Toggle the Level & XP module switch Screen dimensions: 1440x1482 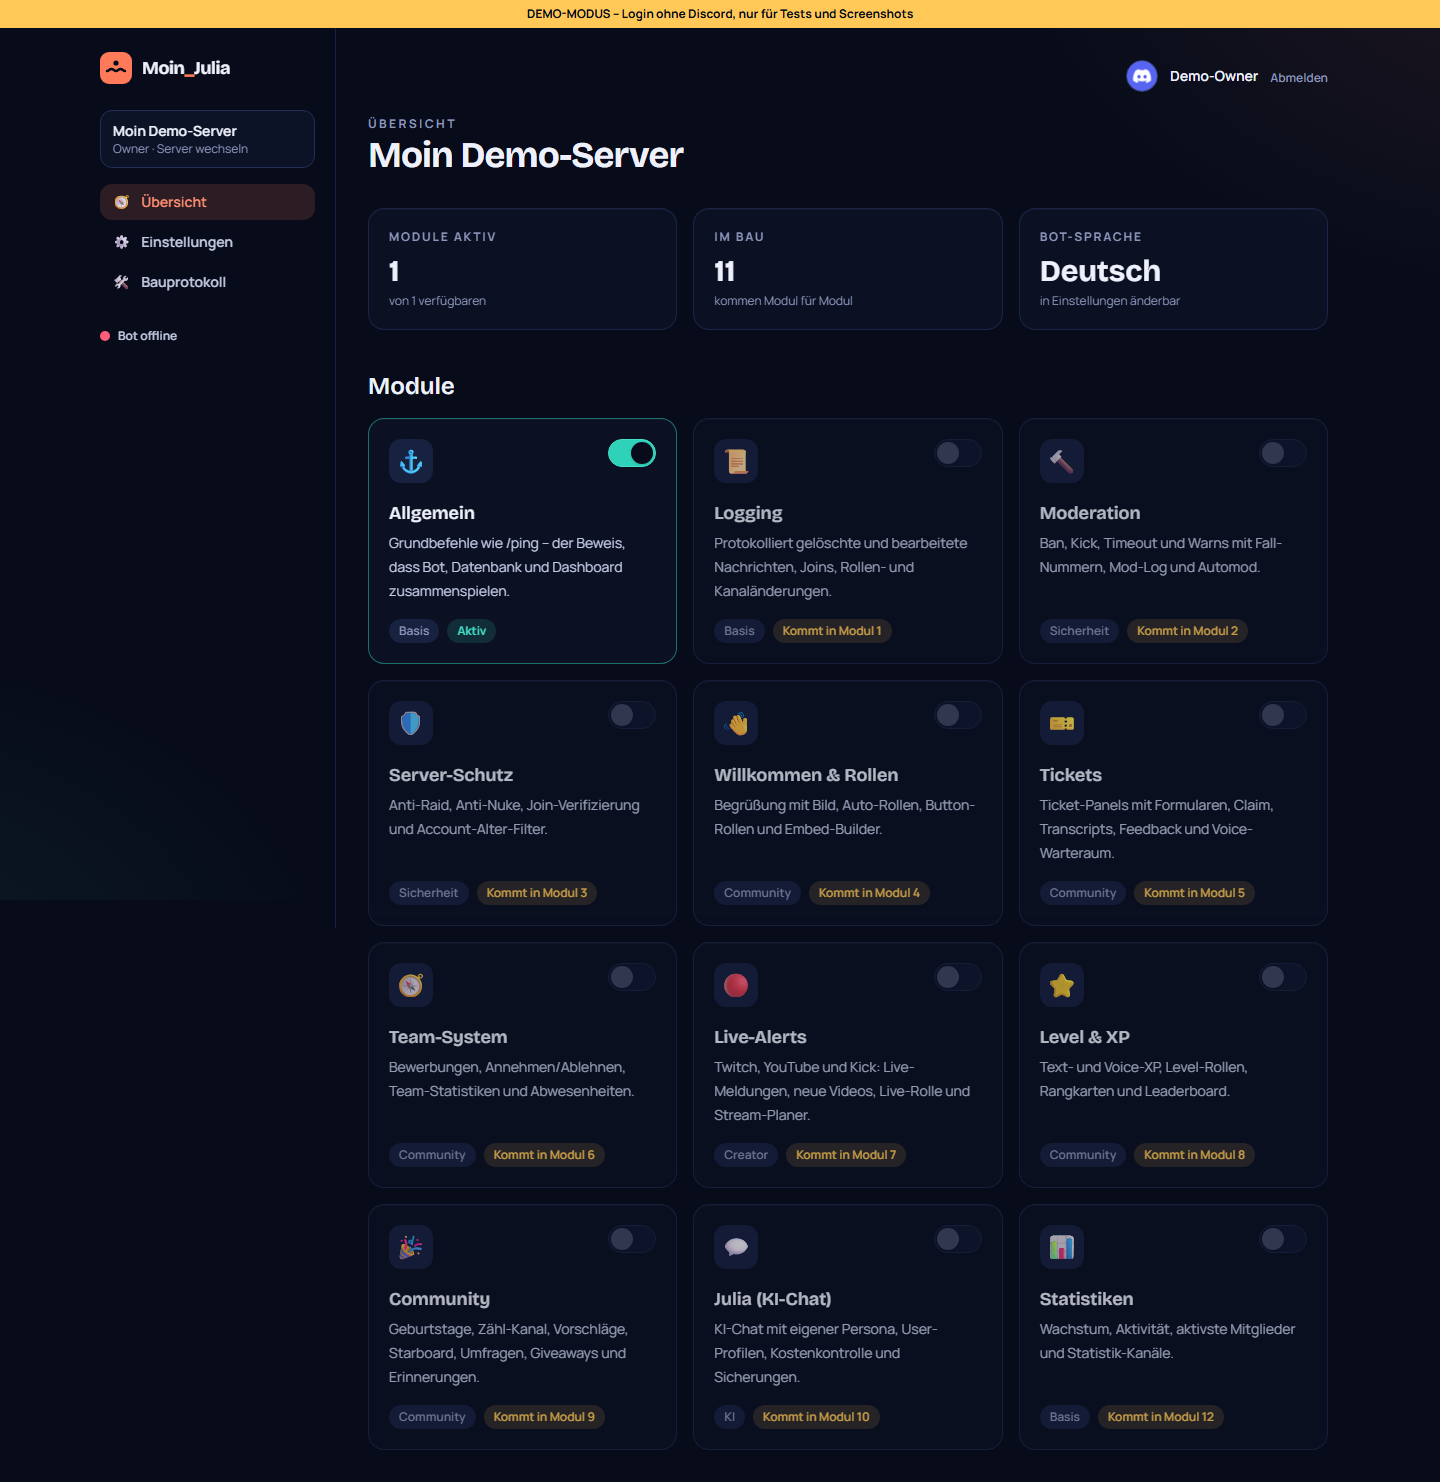(1283, 977)
